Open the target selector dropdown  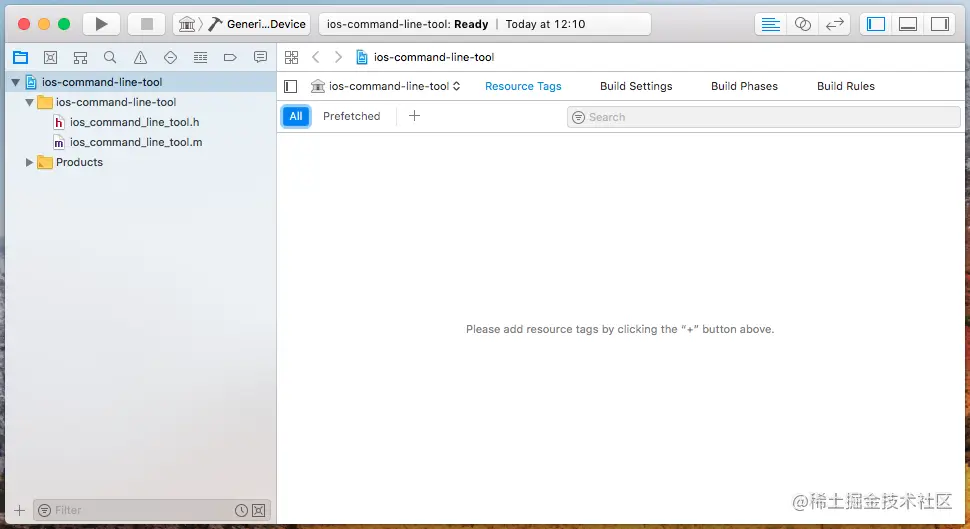(387, 86)
